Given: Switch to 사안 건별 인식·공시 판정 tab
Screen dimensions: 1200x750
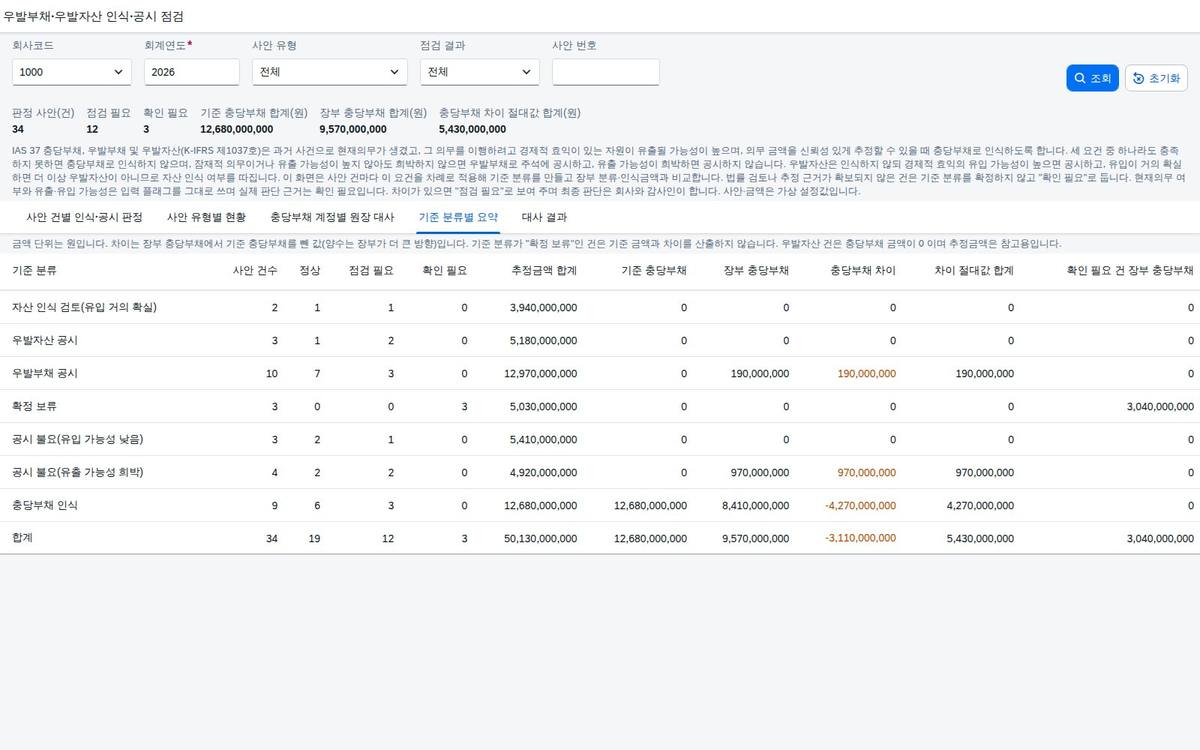Looking at the screenshot, I should [84, 217].
